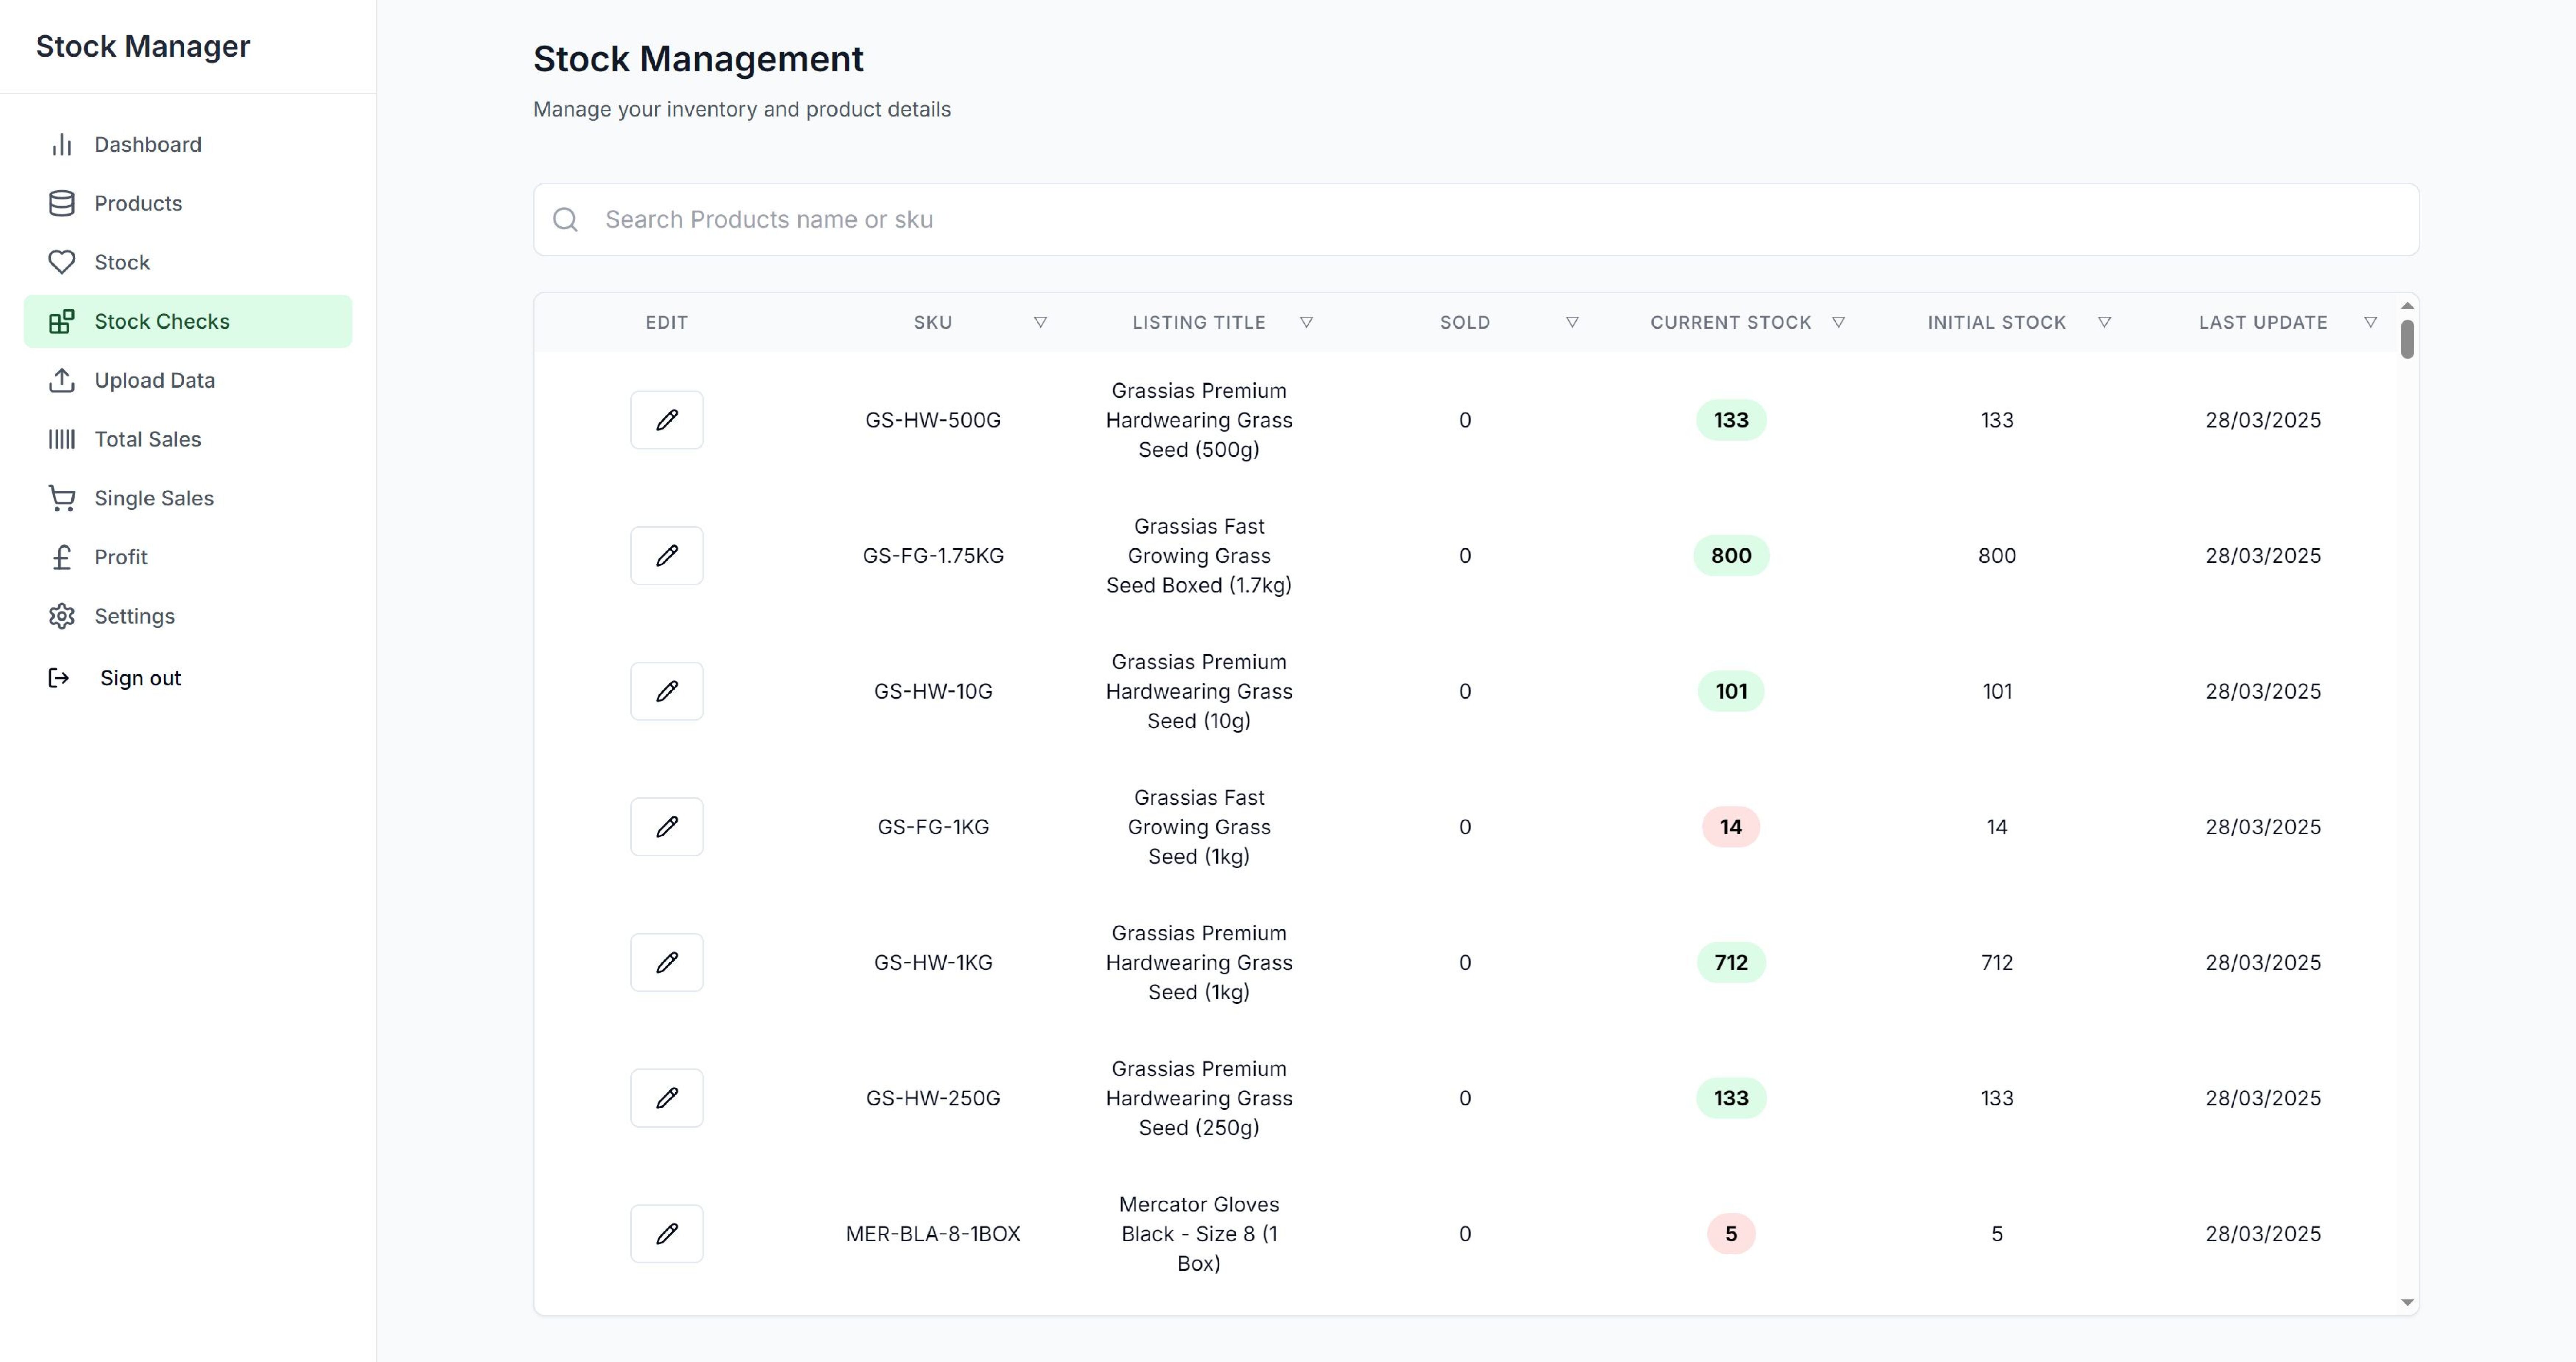Click the Settings gear icon

(x=62, y=616)
